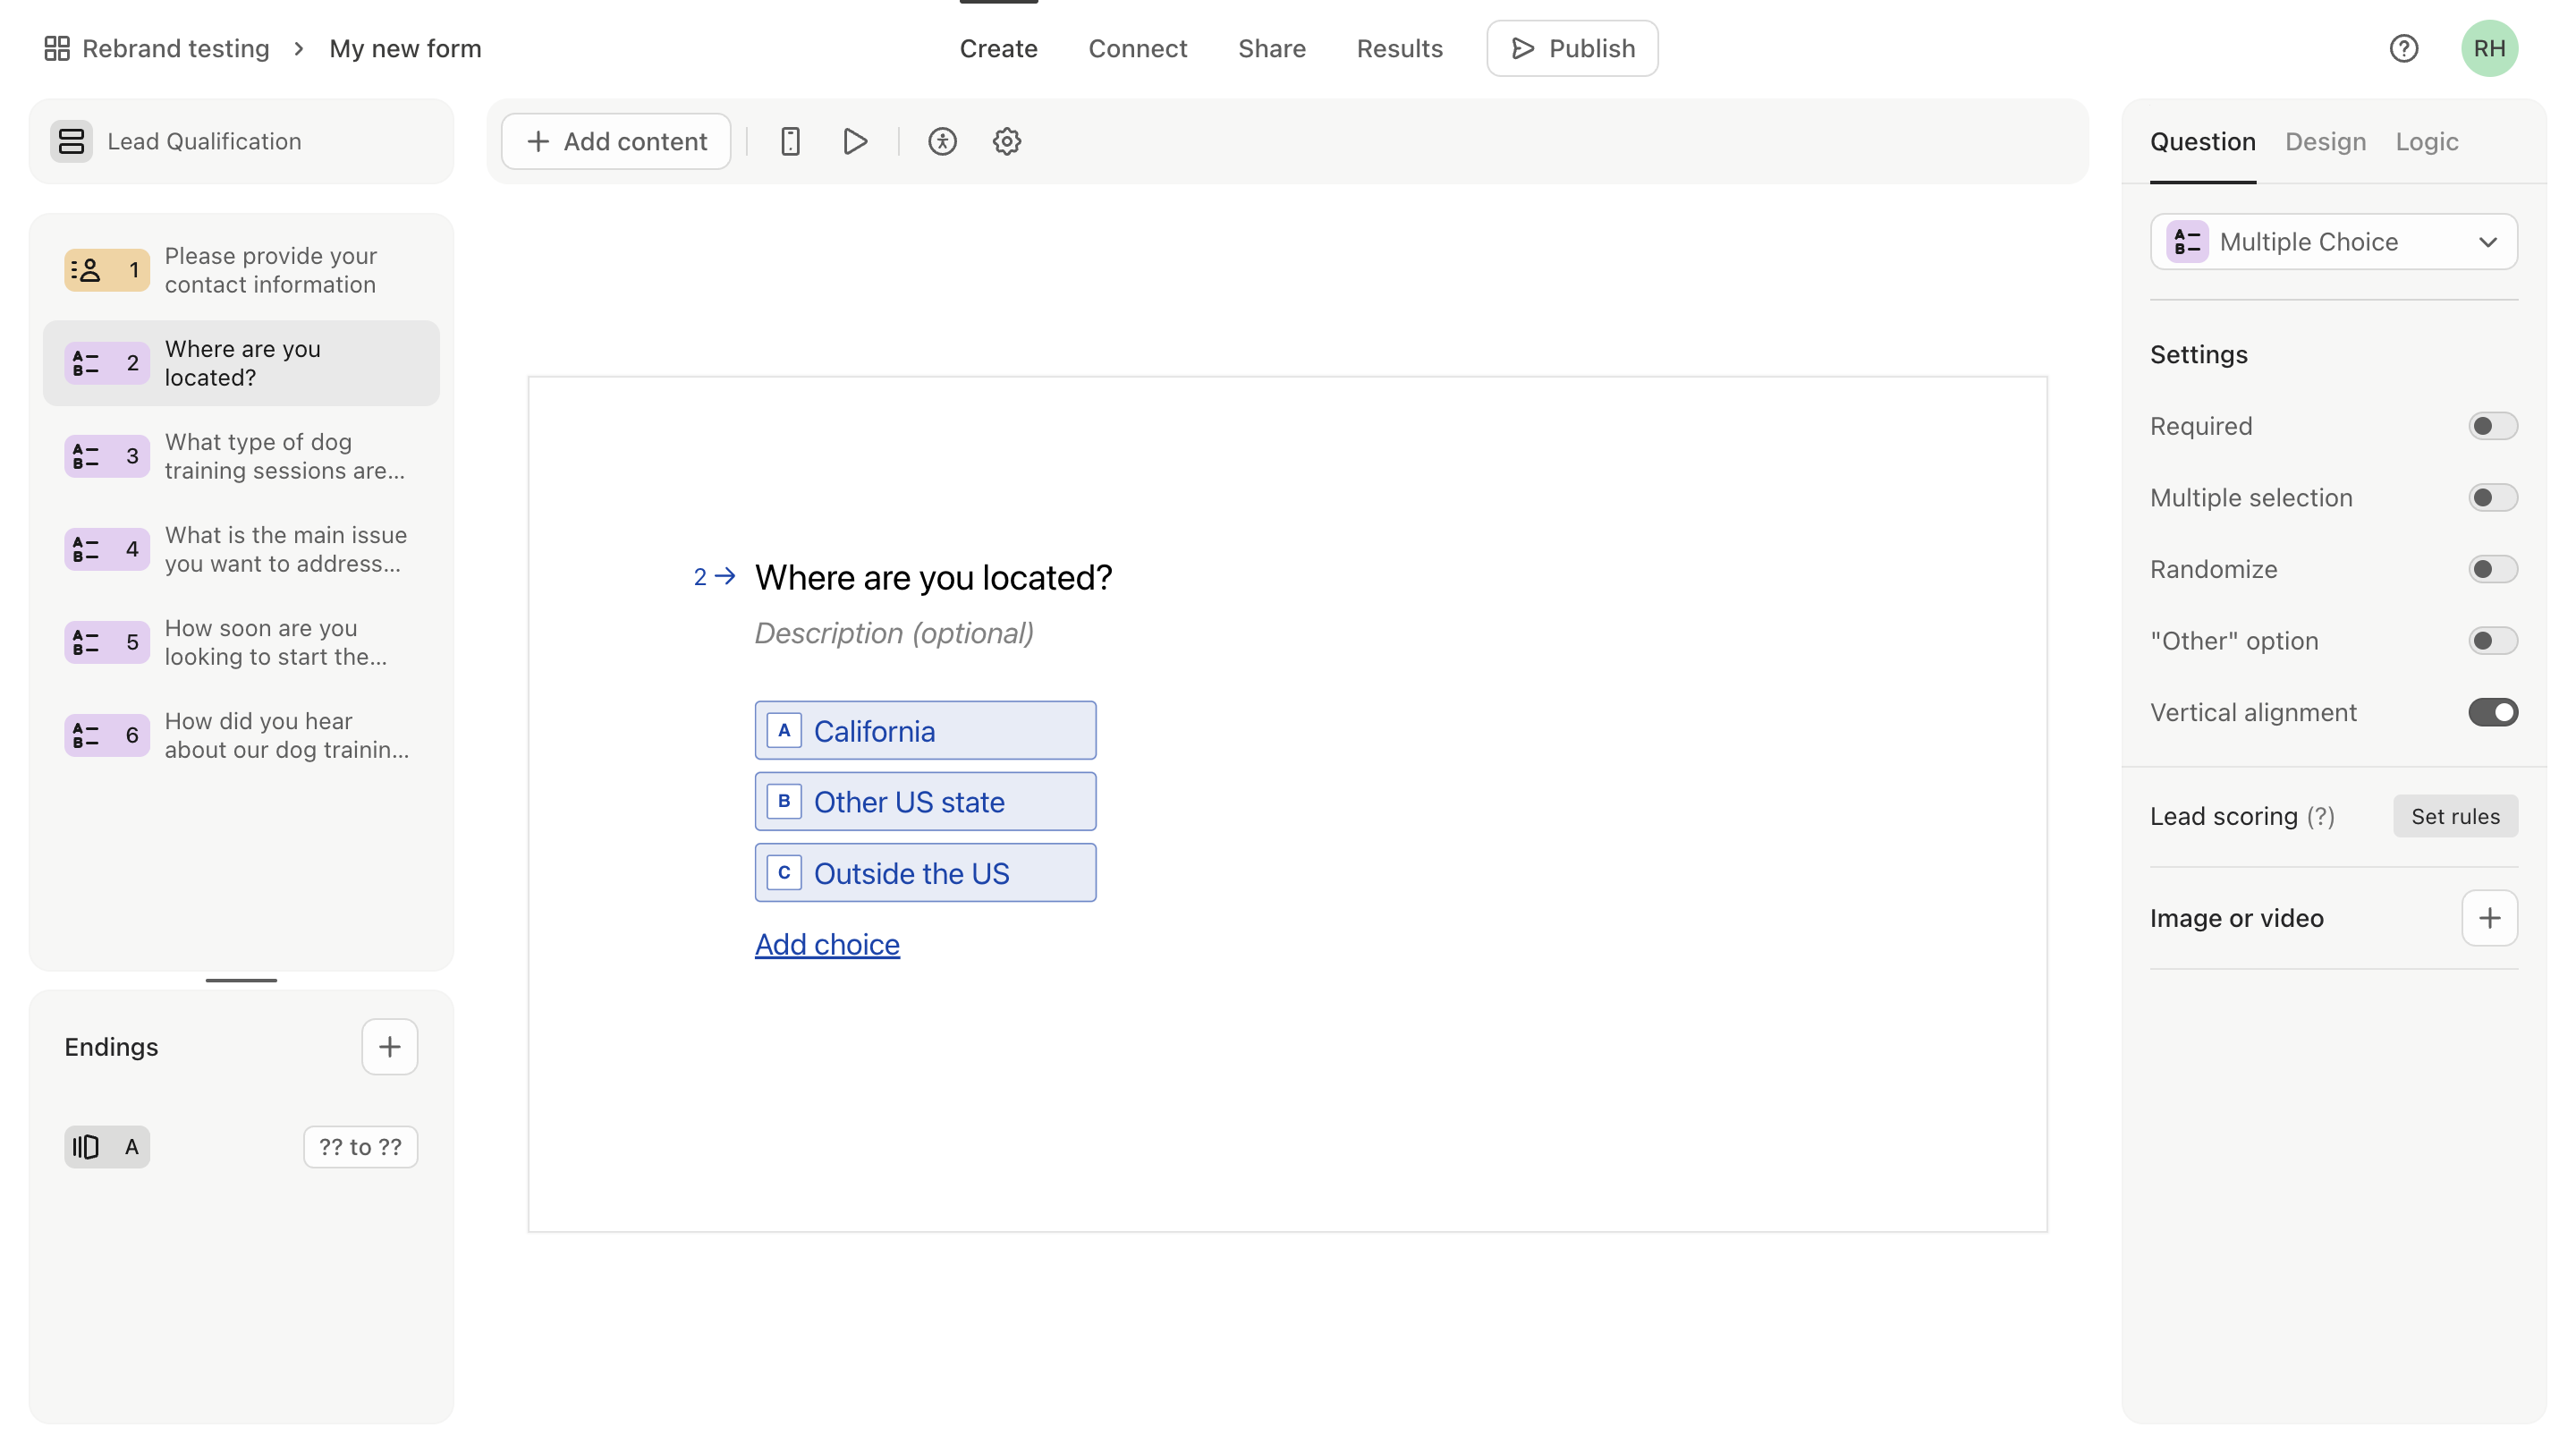Click the play/preview form icon
This screenshot has height=1453, width=2576.
click(856, 141)
